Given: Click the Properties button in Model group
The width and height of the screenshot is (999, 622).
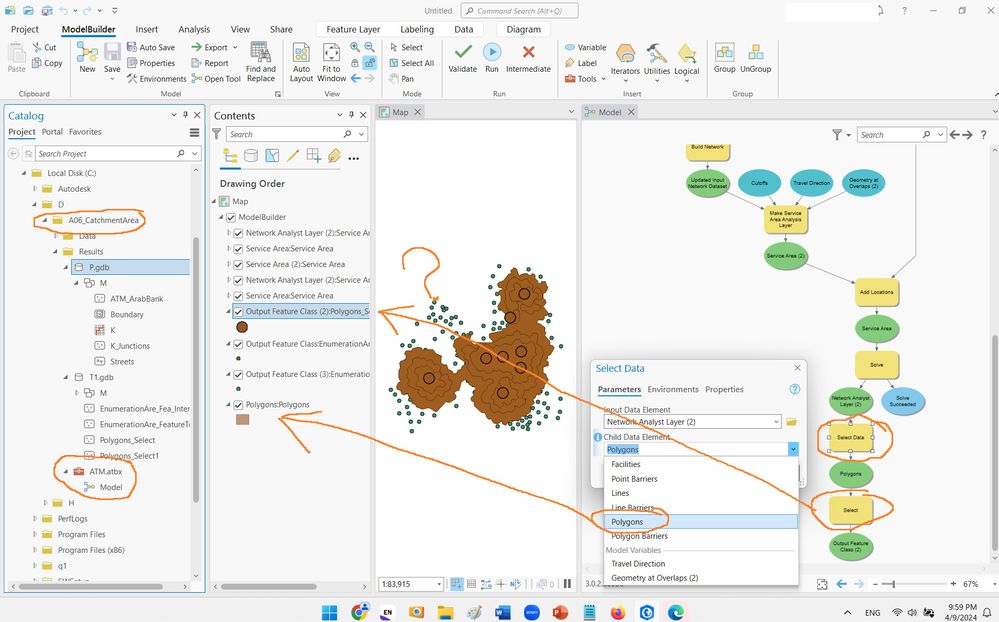Looking at the screenshot, I should 151,63.
